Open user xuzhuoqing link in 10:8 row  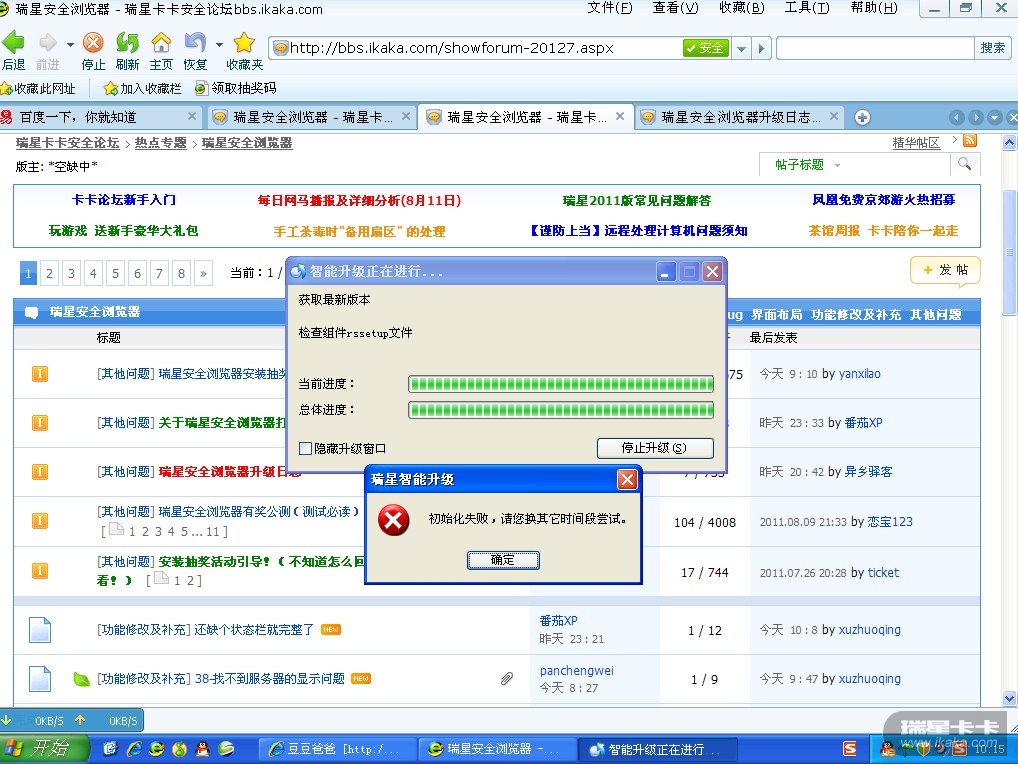tap(869, 630)
